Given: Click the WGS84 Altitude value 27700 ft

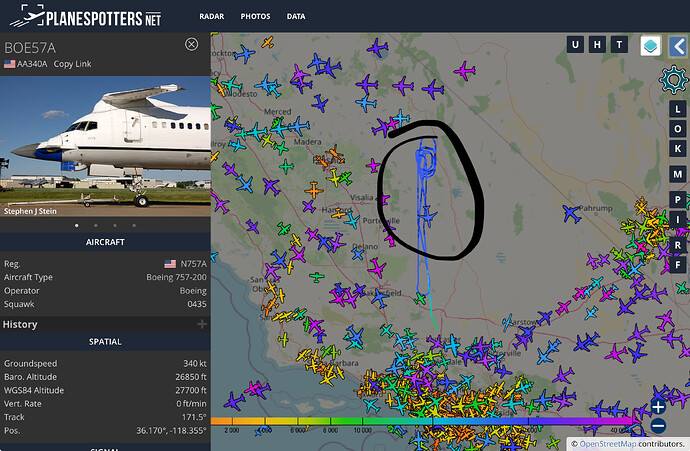Looking at the screenshot, I should coord(191,390).
